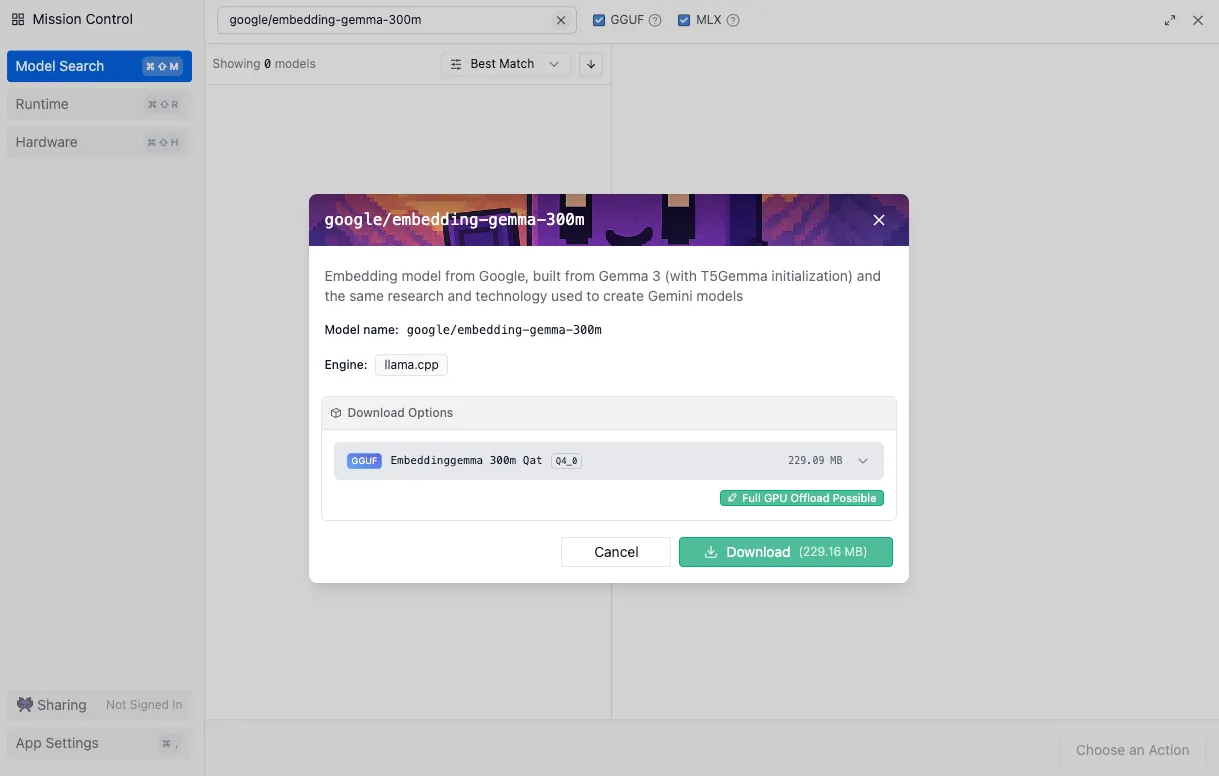Screen dimensions: 1219x776
Task: Untick the MLX checkbox
Action: (x=684, y=20)
